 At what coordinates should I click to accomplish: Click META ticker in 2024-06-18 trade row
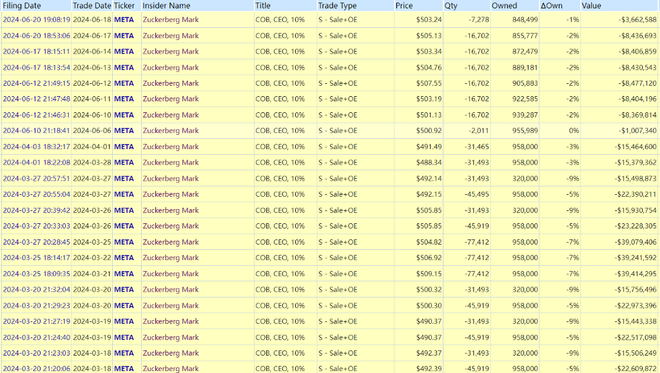coord(124,20)
